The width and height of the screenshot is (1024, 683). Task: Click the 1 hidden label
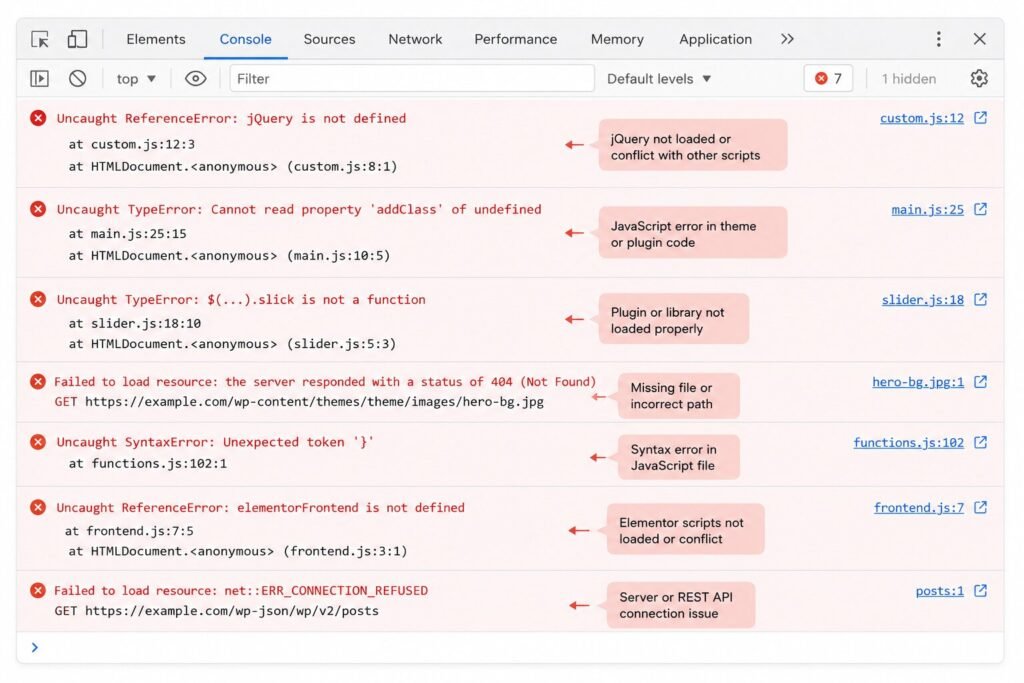(908, 79)
